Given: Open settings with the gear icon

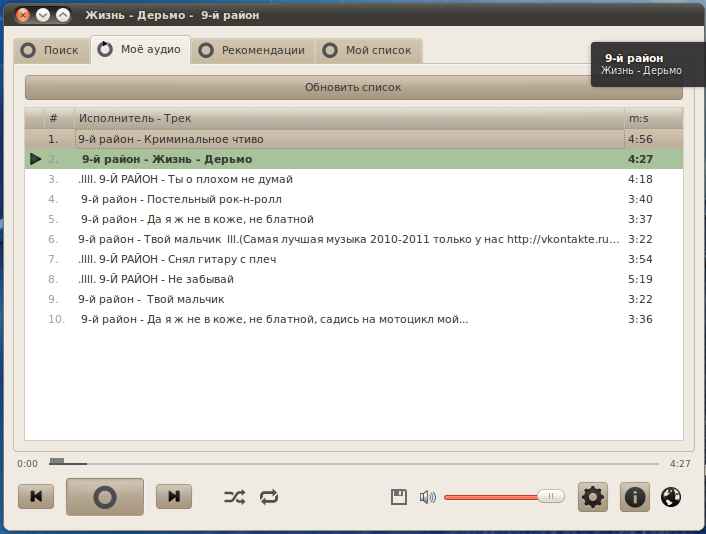Looking at the screenshot, I should (593, 496).
